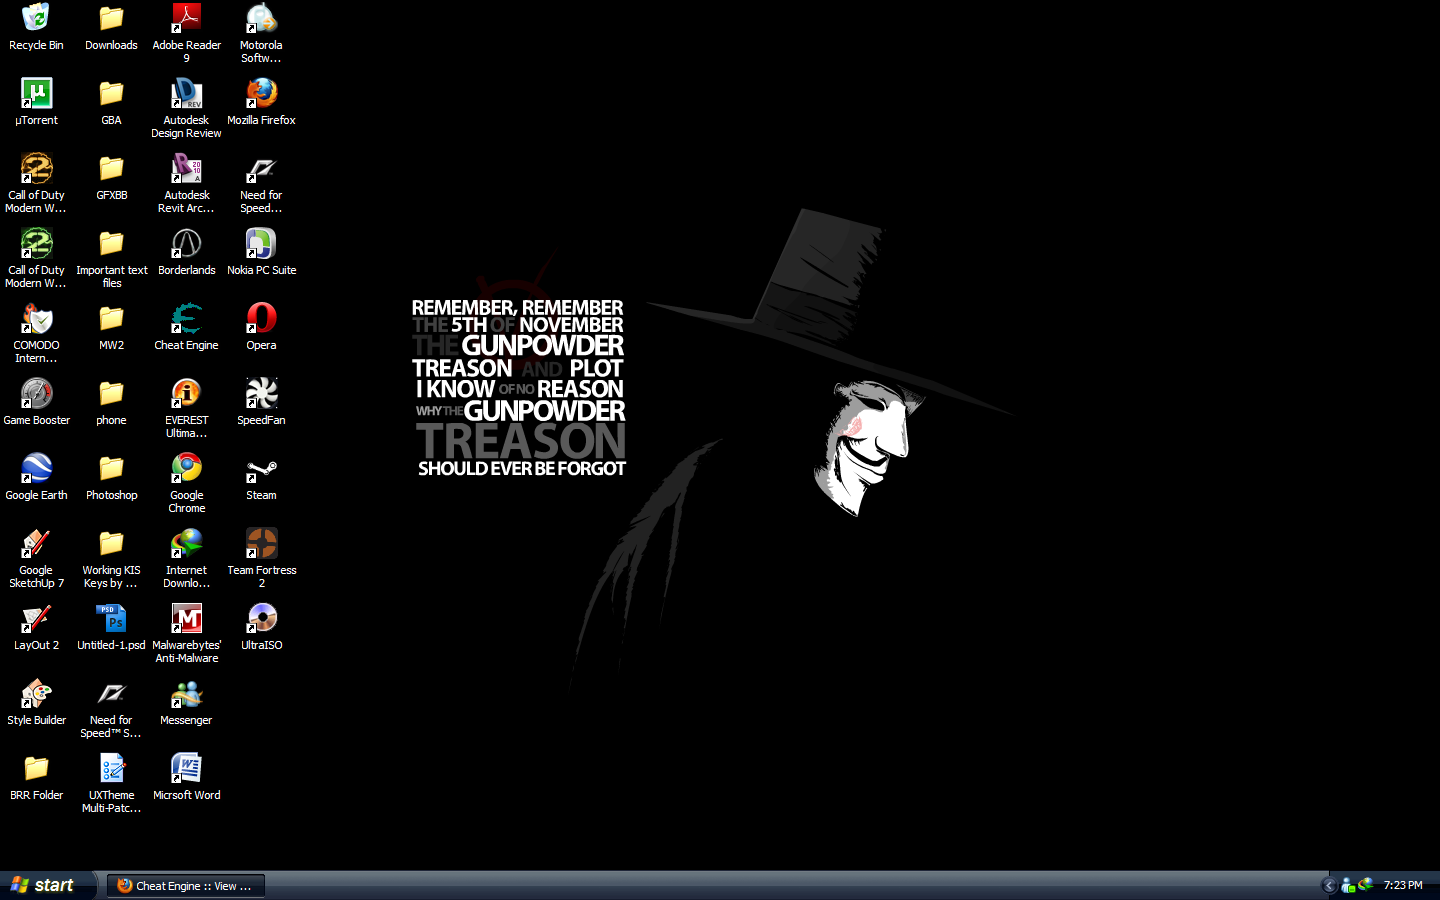Screen dimensions: 1440x900
Task: Open SpeedFan
Action: click(x=261, y=402)
